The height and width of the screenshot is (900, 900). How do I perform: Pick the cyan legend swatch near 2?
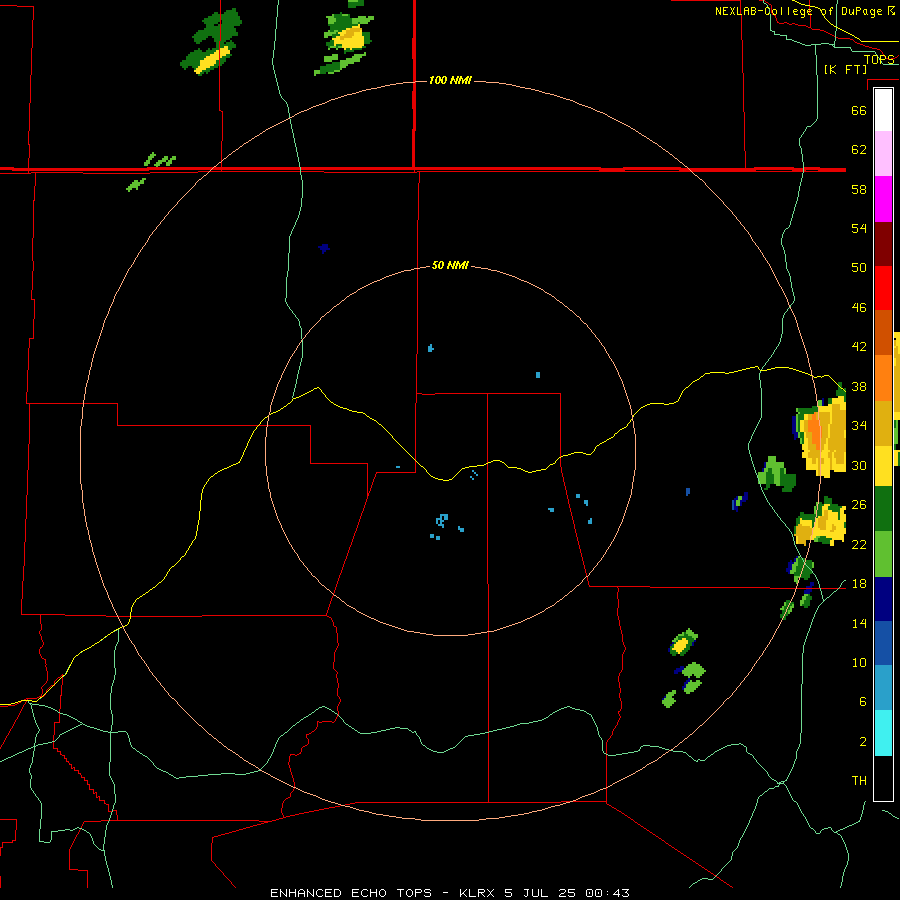click(x=883, y=733)
